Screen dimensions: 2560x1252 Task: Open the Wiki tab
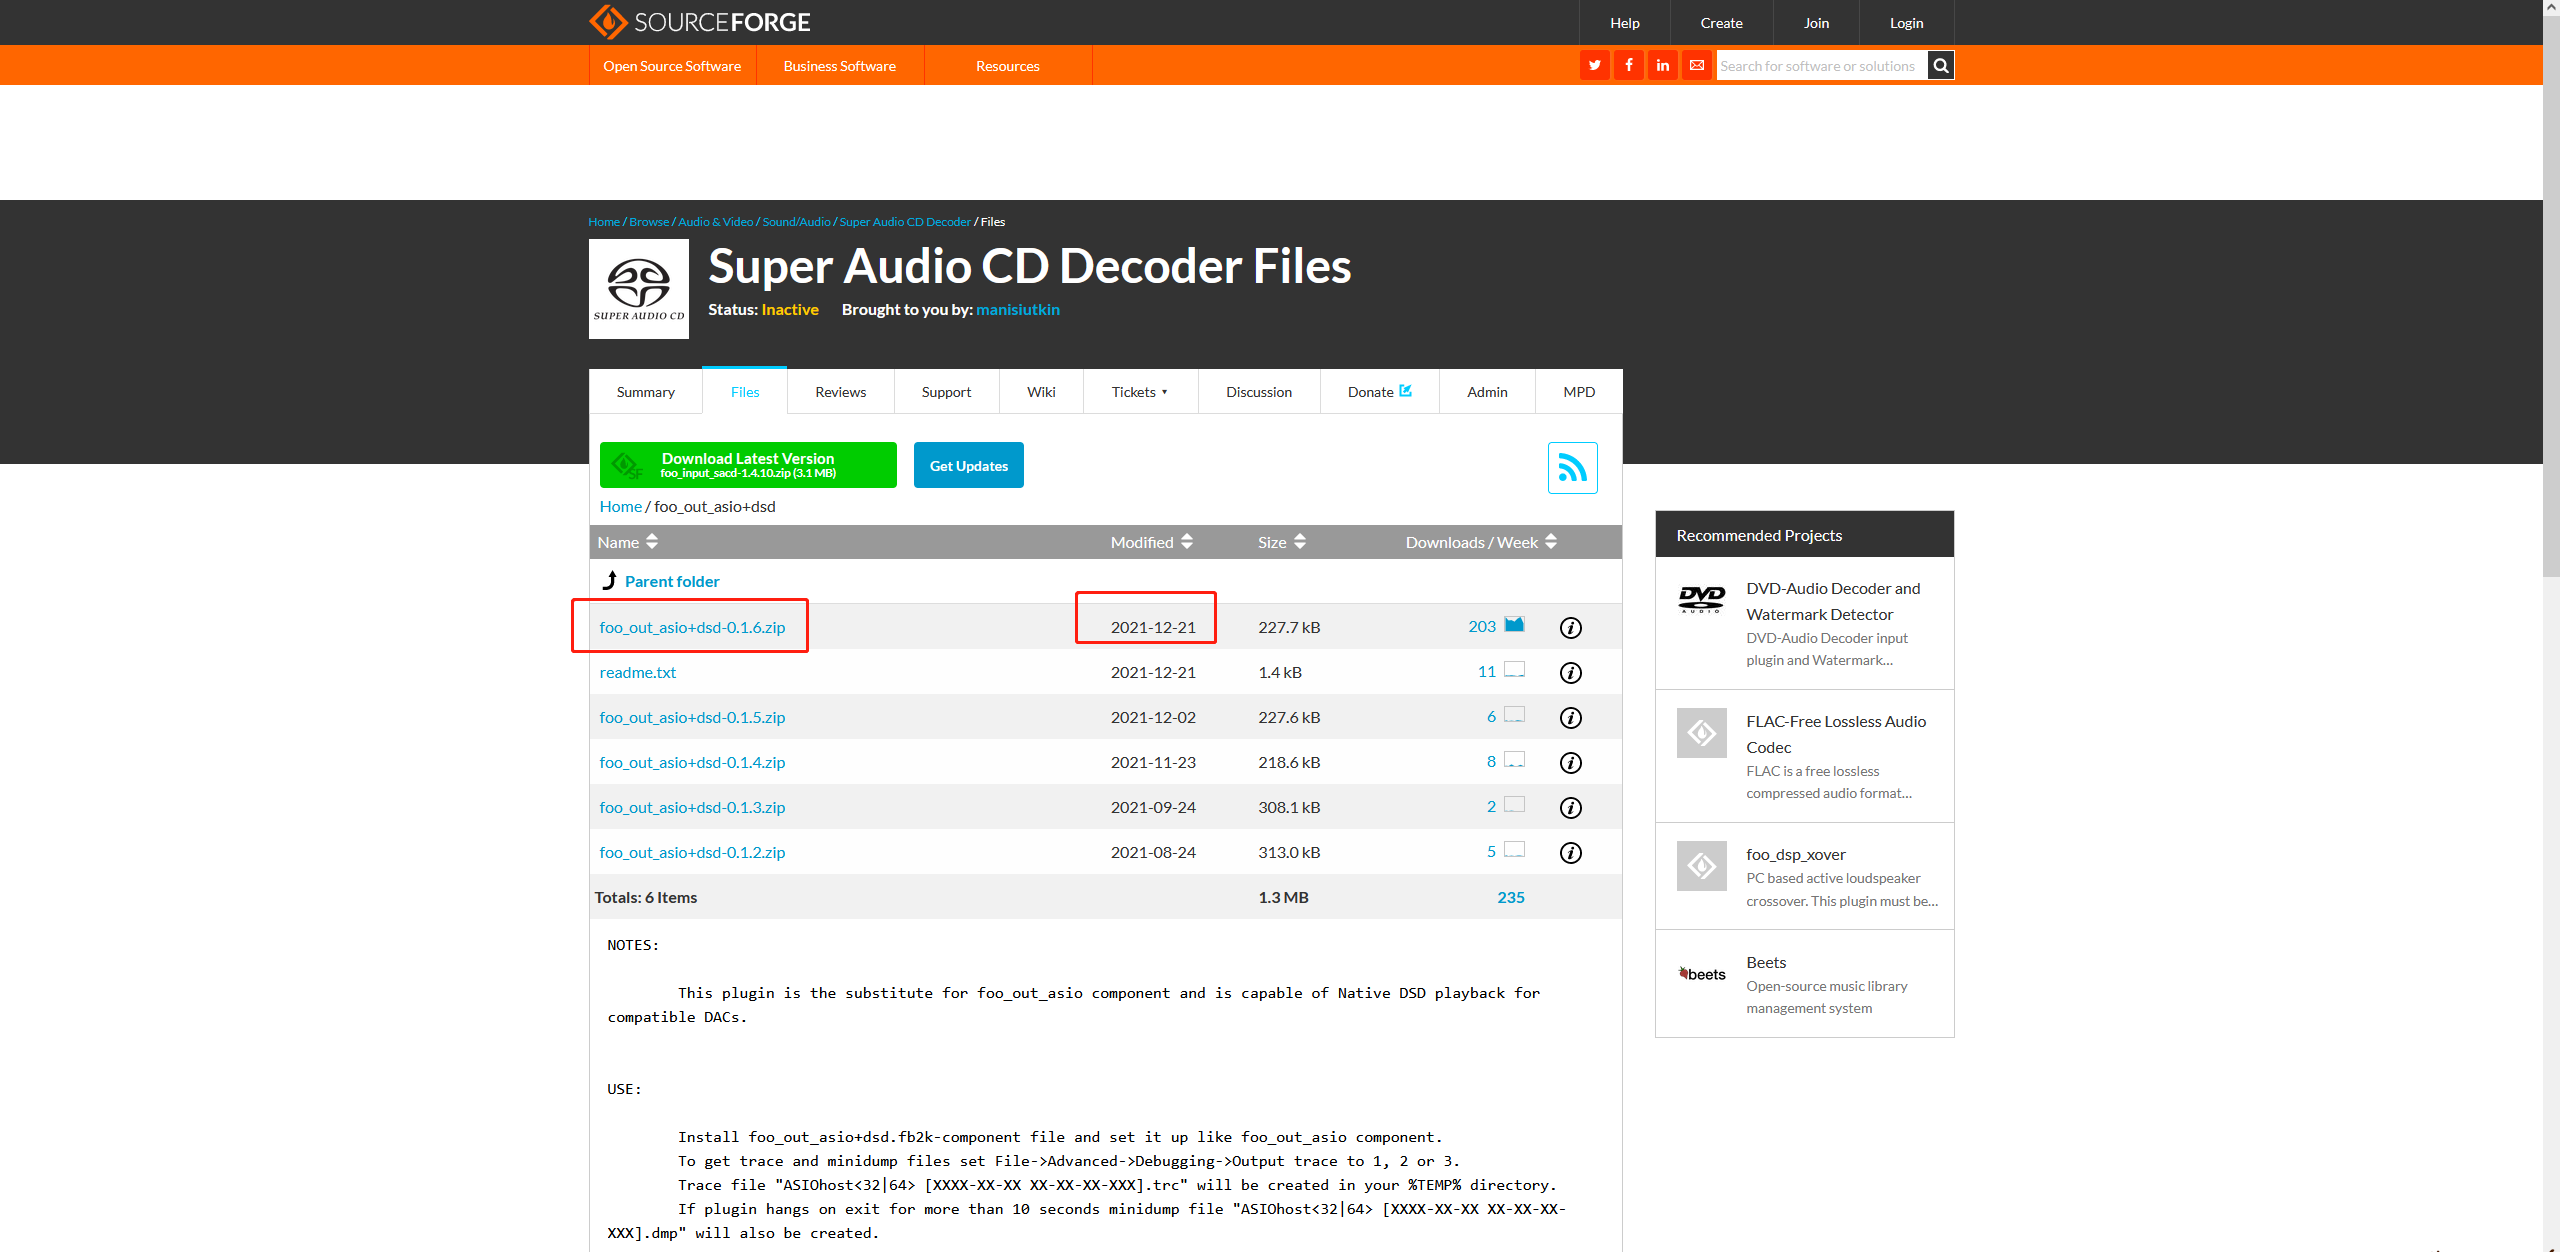click(1041, 392)
